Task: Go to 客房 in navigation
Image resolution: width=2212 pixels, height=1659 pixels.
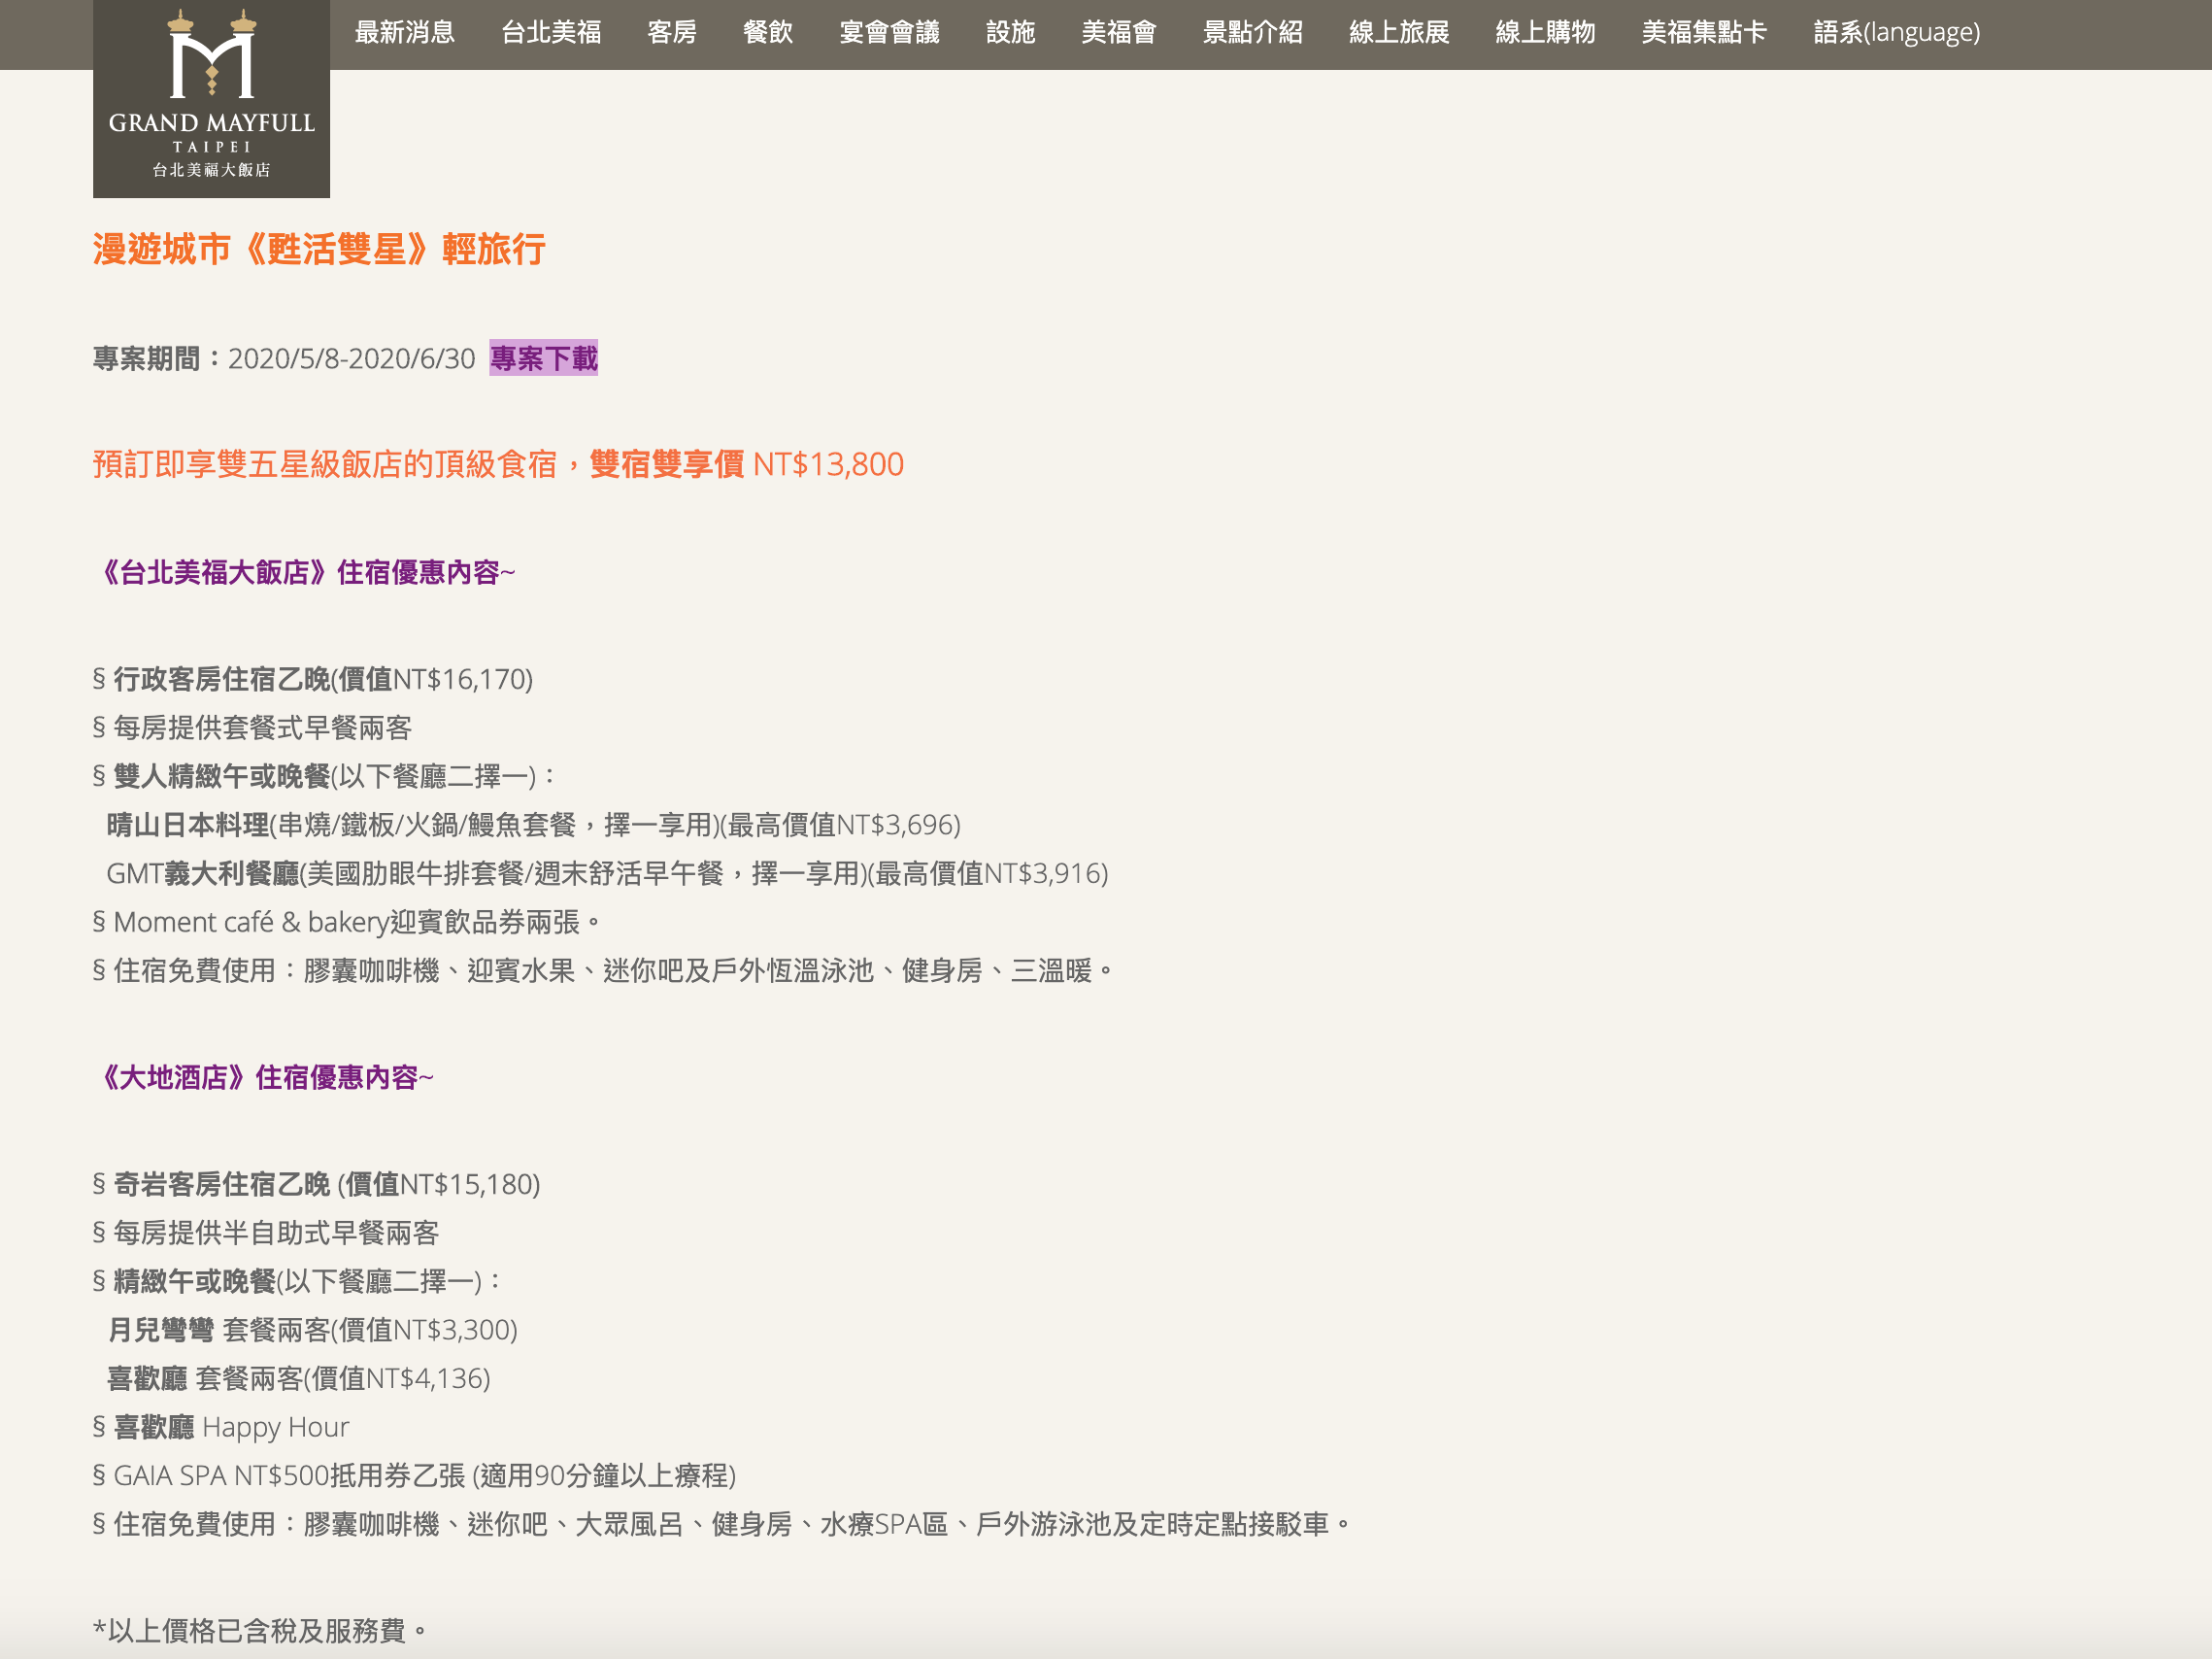Action: [x=672, y=33]
